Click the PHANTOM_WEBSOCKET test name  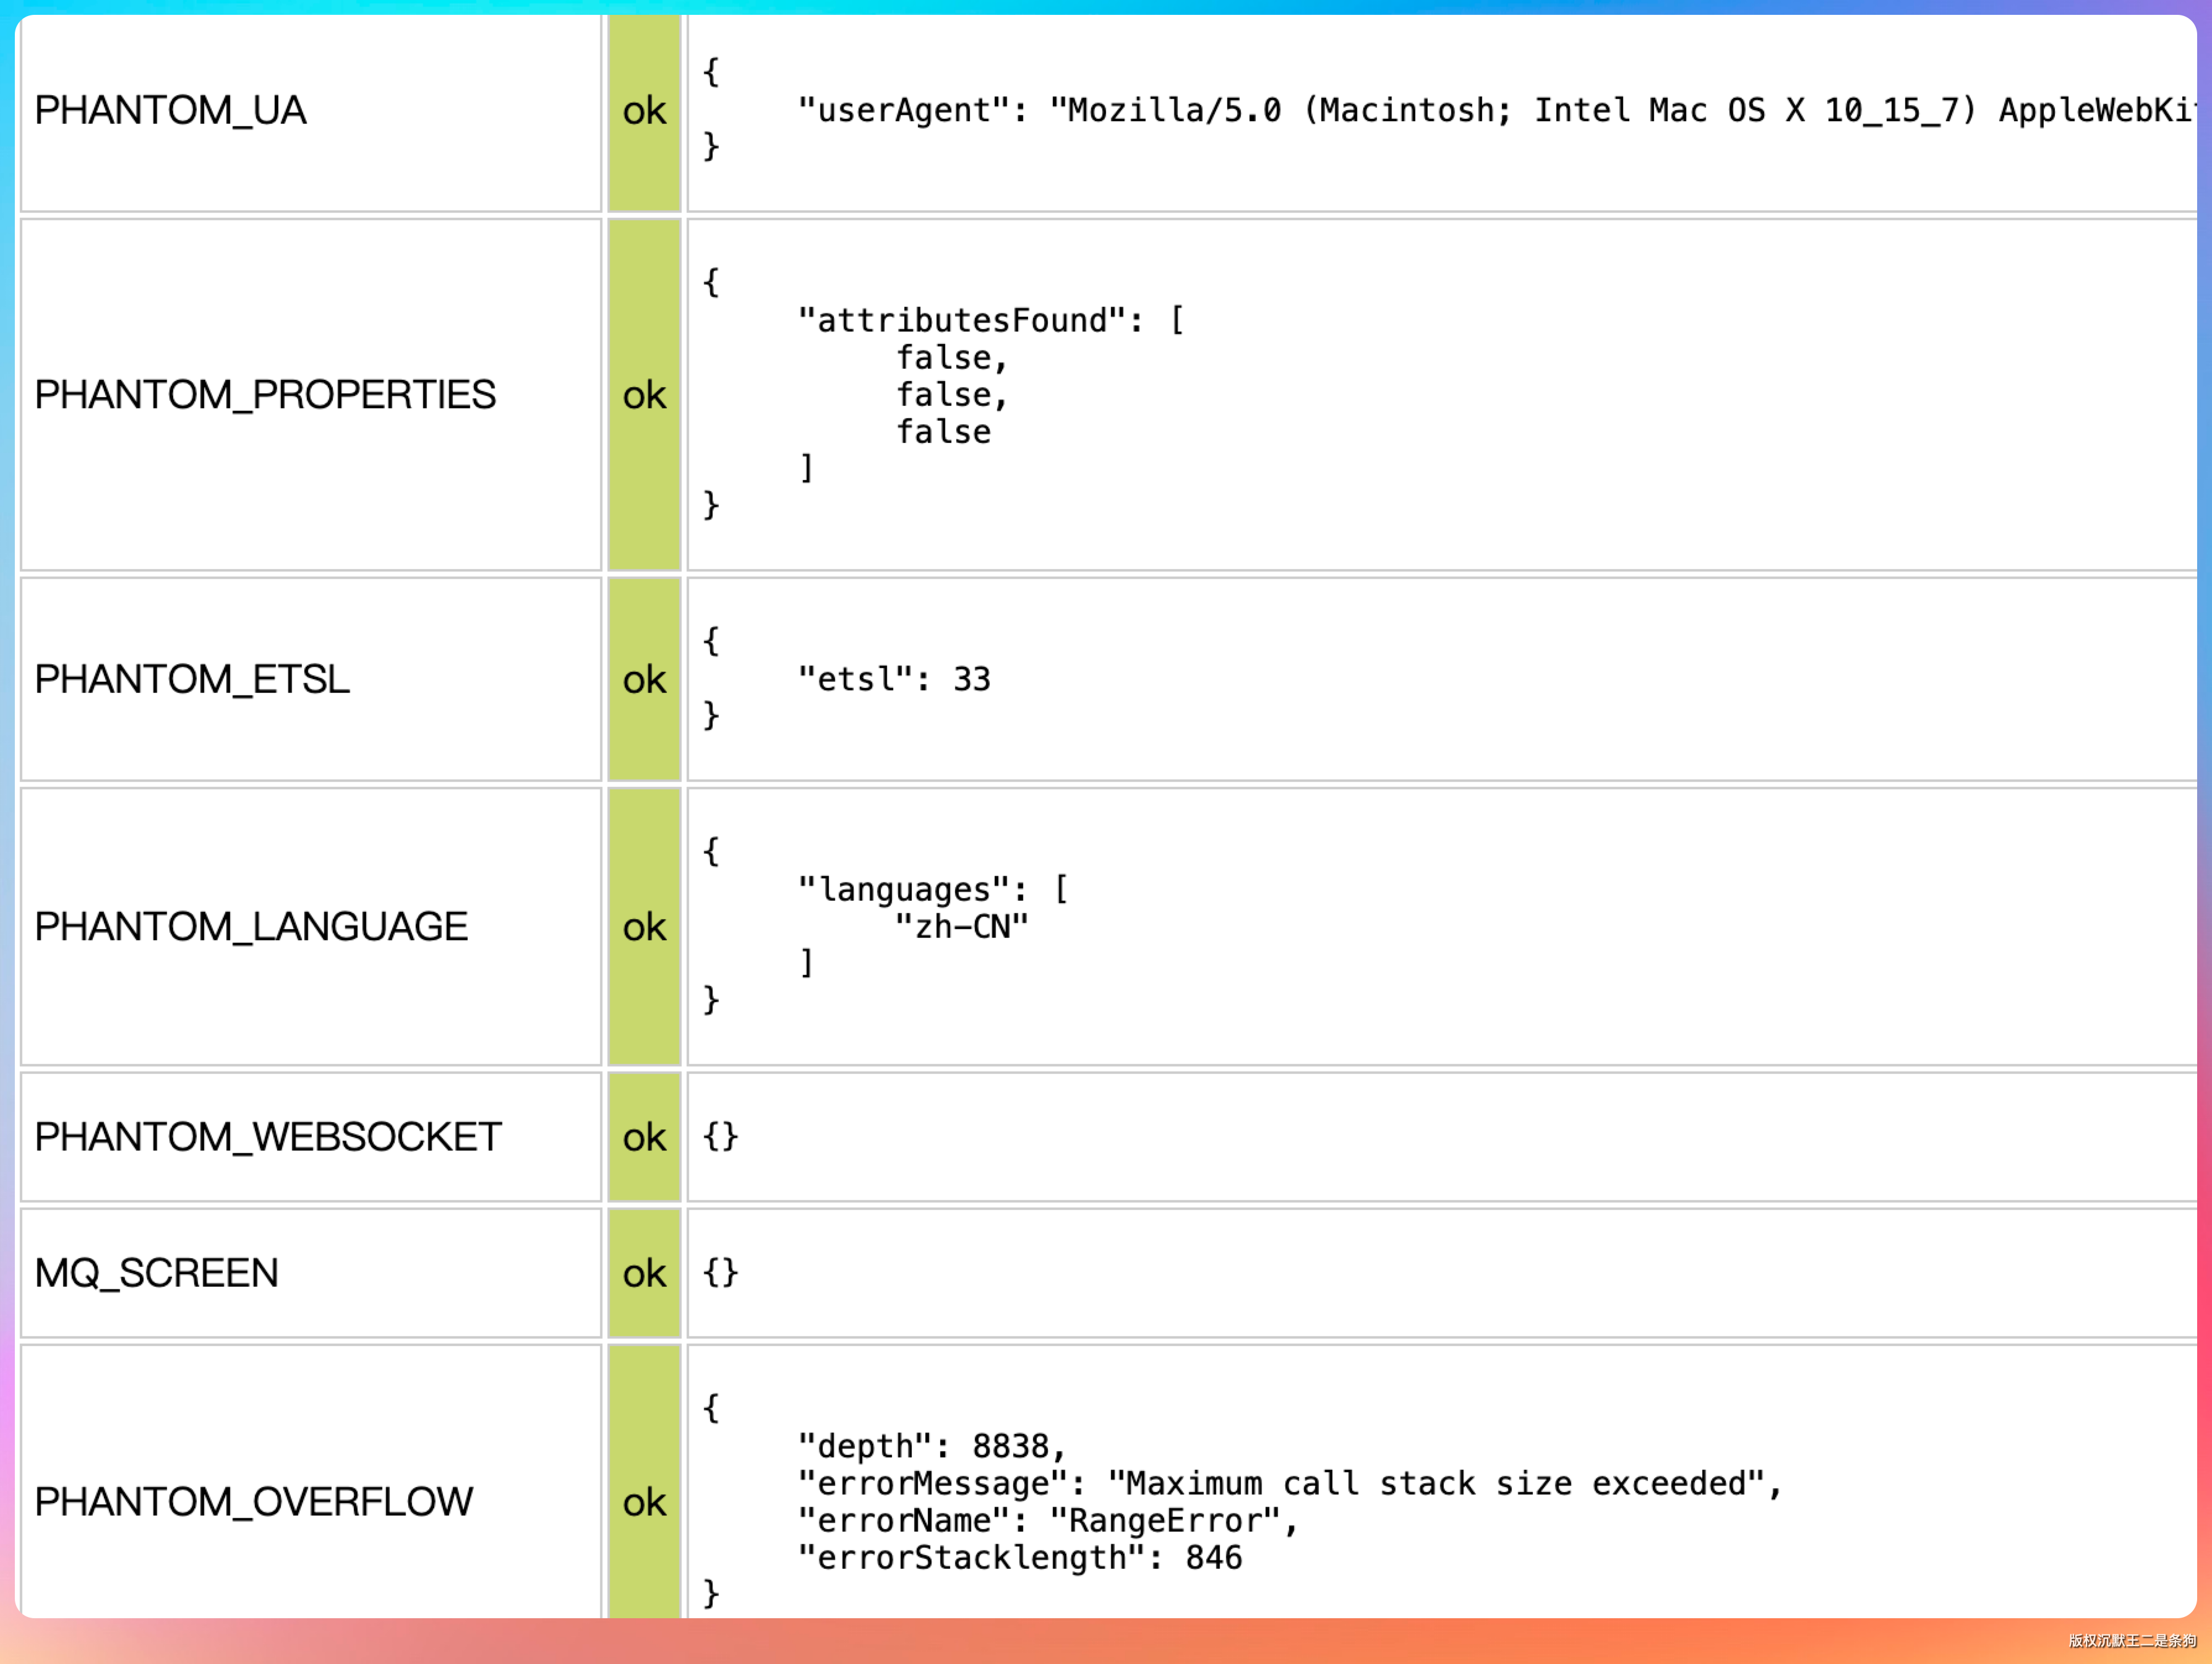coord(268,1137)
